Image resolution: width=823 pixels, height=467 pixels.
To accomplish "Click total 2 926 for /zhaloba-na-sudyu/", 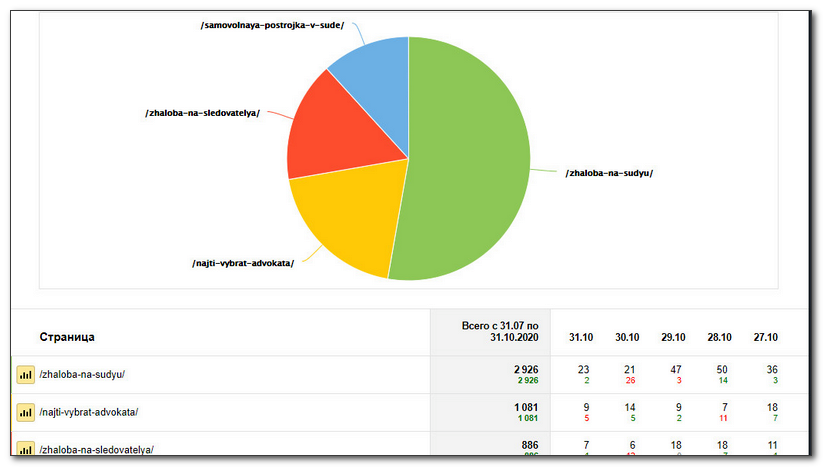I will [526, 369].
